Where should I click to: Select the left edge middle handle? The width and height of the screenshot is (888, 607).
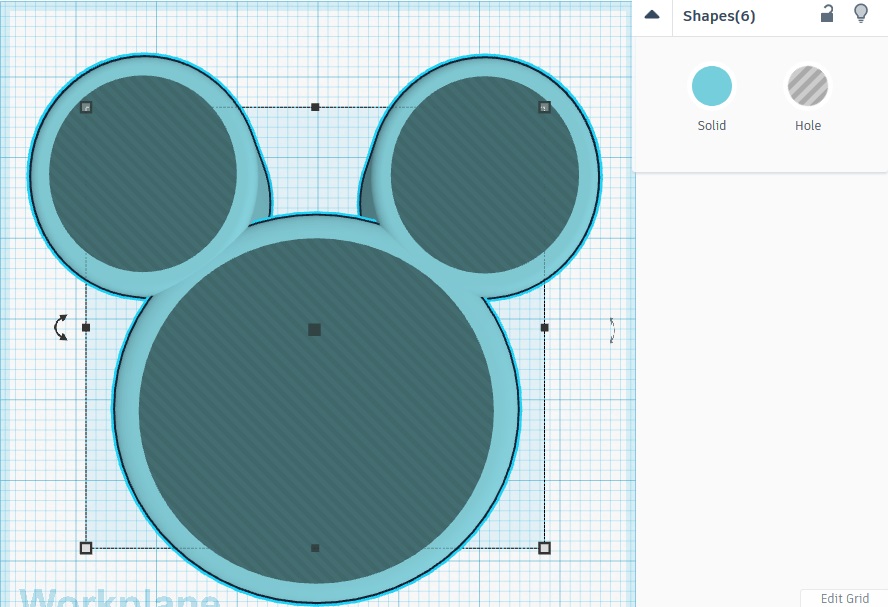pyautogui.click(x=86, y=327)
